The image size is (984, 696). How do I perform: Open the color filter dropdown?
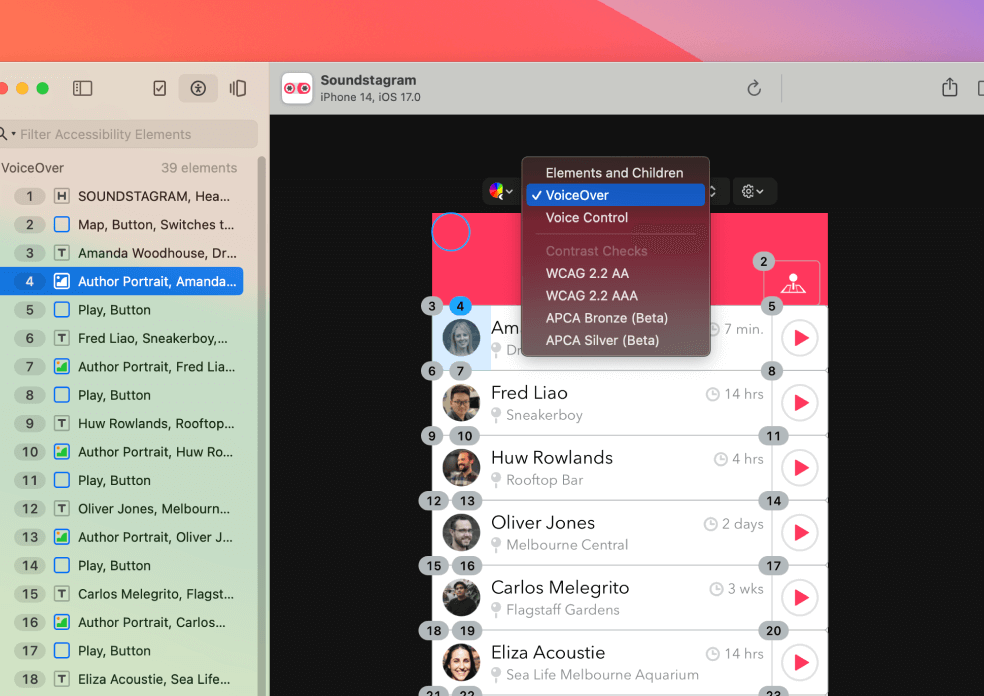501,191
